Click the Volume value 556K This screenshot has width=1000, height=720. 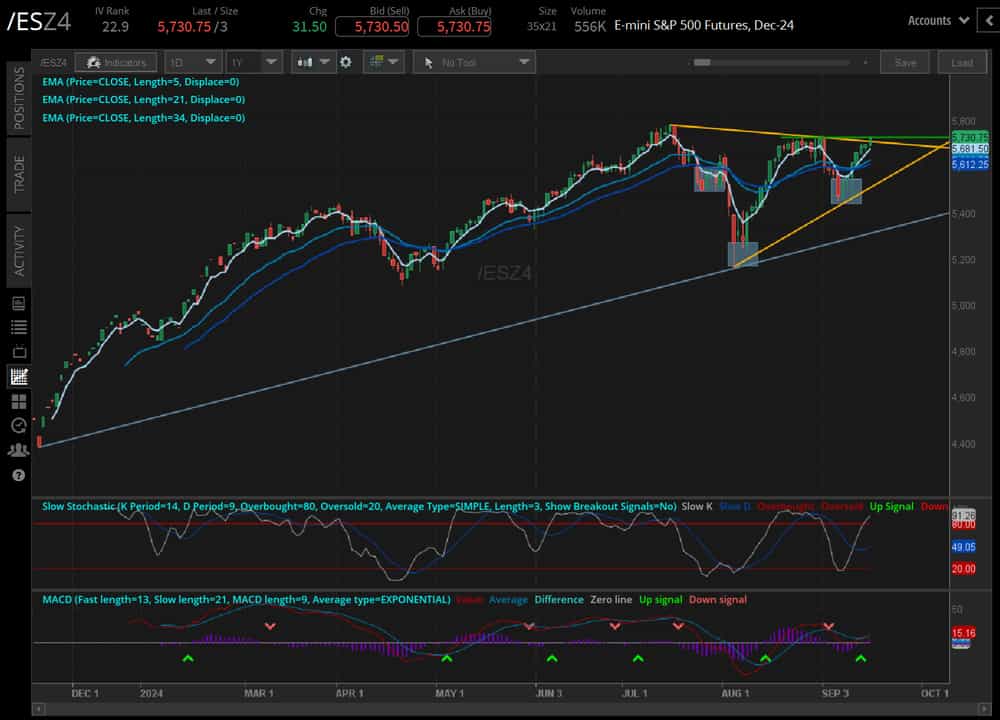coord(590,27)
